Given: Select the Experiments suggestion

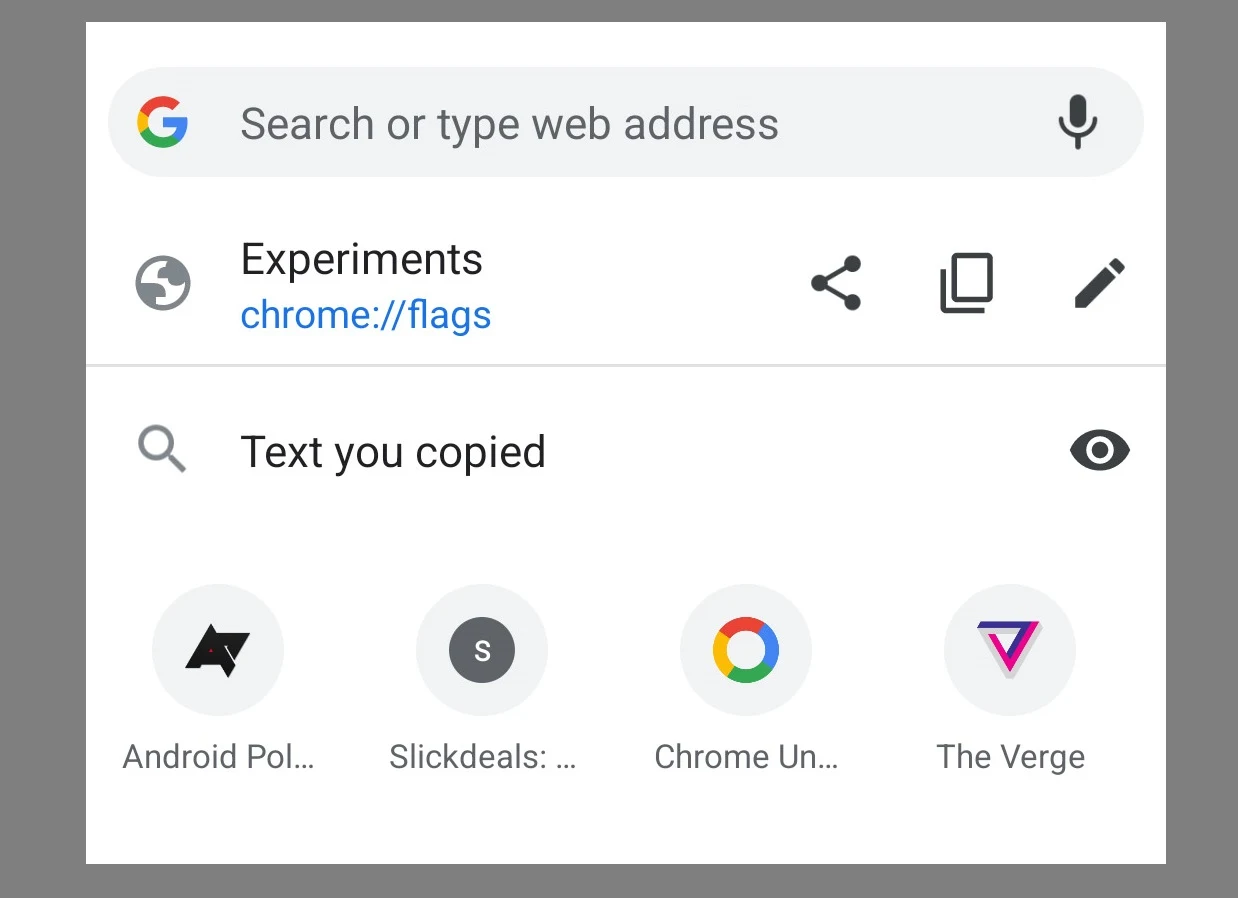Looking at the screenshot, I should coord(361,259).
